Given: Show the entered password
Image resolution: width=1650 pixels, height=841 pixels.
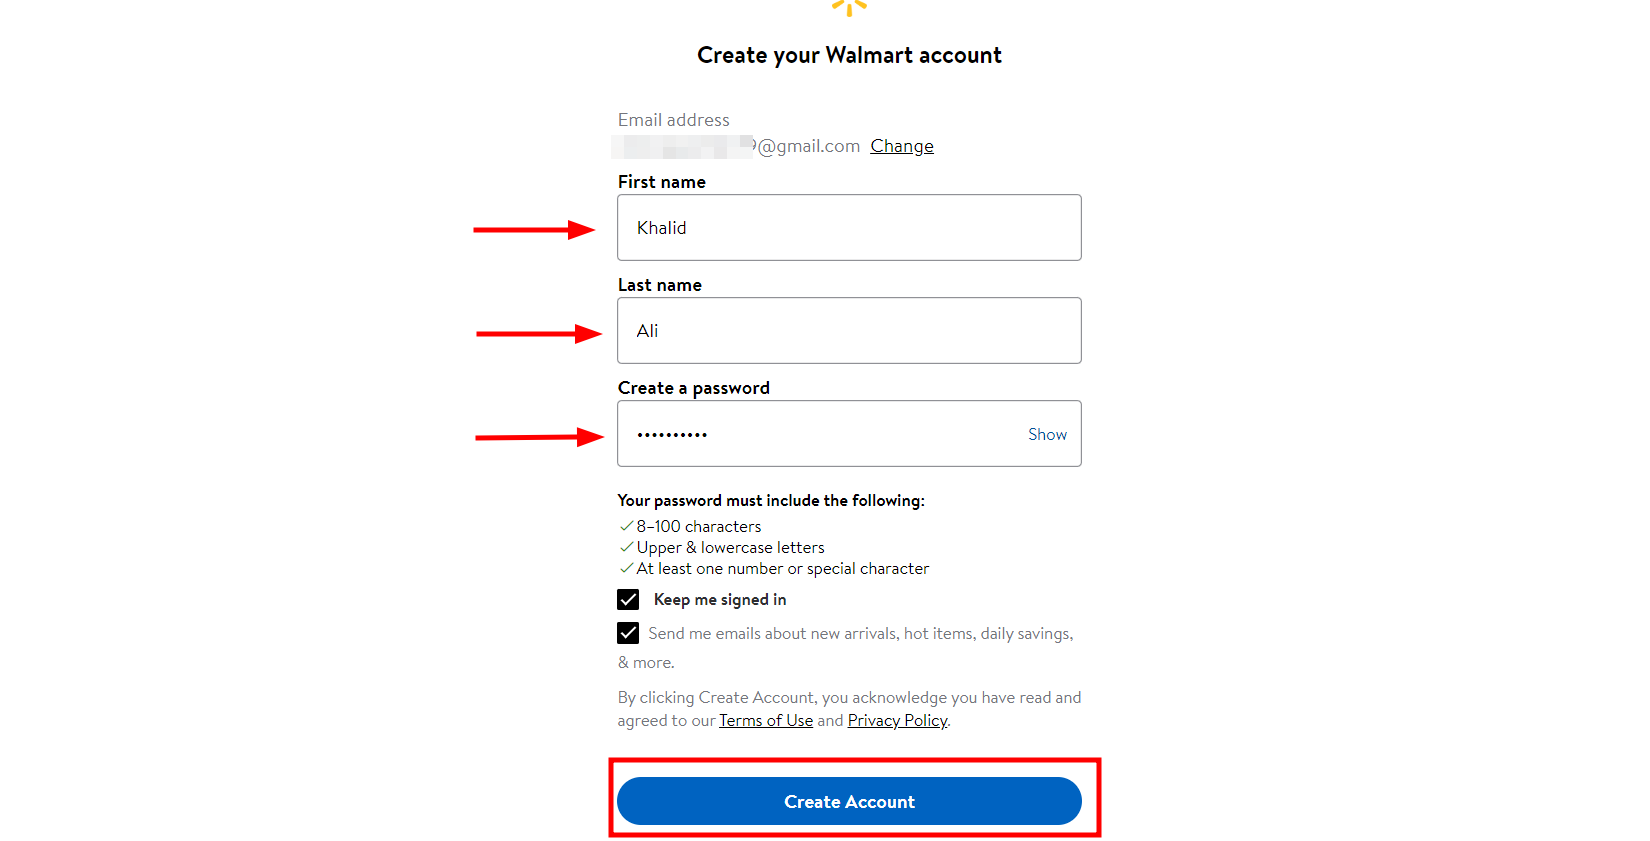Looking at the screenshot, I should point(1046,434).
